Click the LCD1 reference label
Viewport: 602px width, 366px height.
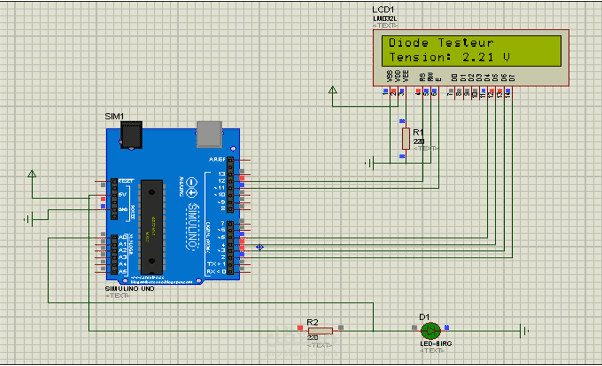pyautogui.click(x=383, y=10)
